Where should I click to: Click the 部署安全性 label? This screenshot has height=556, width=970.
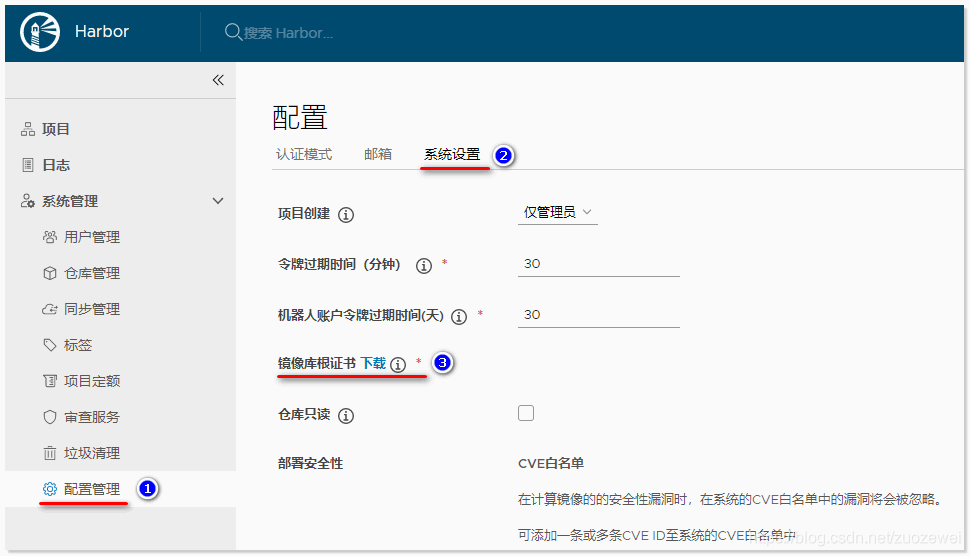click(x=311, y=463)
